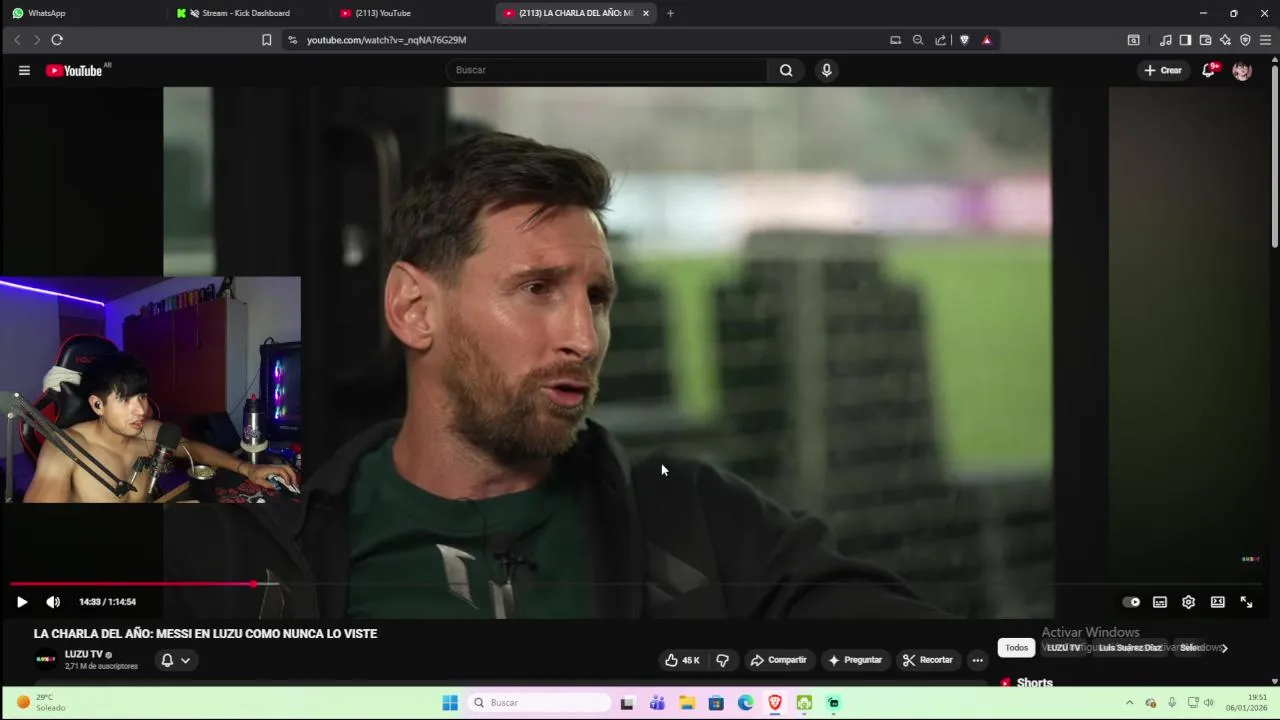Viewport: 1280px width, 720px height.
Task: Switch the player to theater mode
Action: pyautogui.click(x=1217, y=602)
